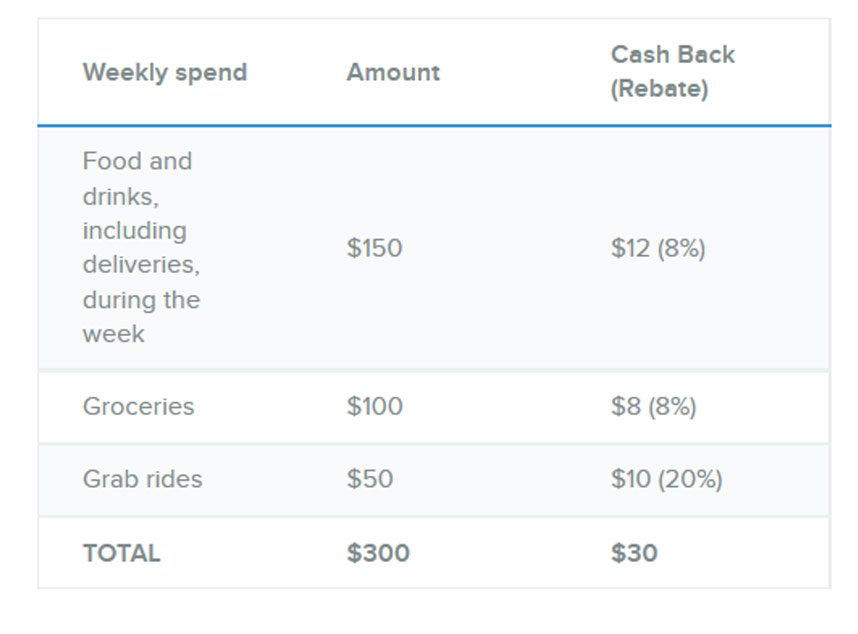Click the word 'week' in first row
Image resolution: width=858 pixels, height=634 pixels.
click(113, 334)
